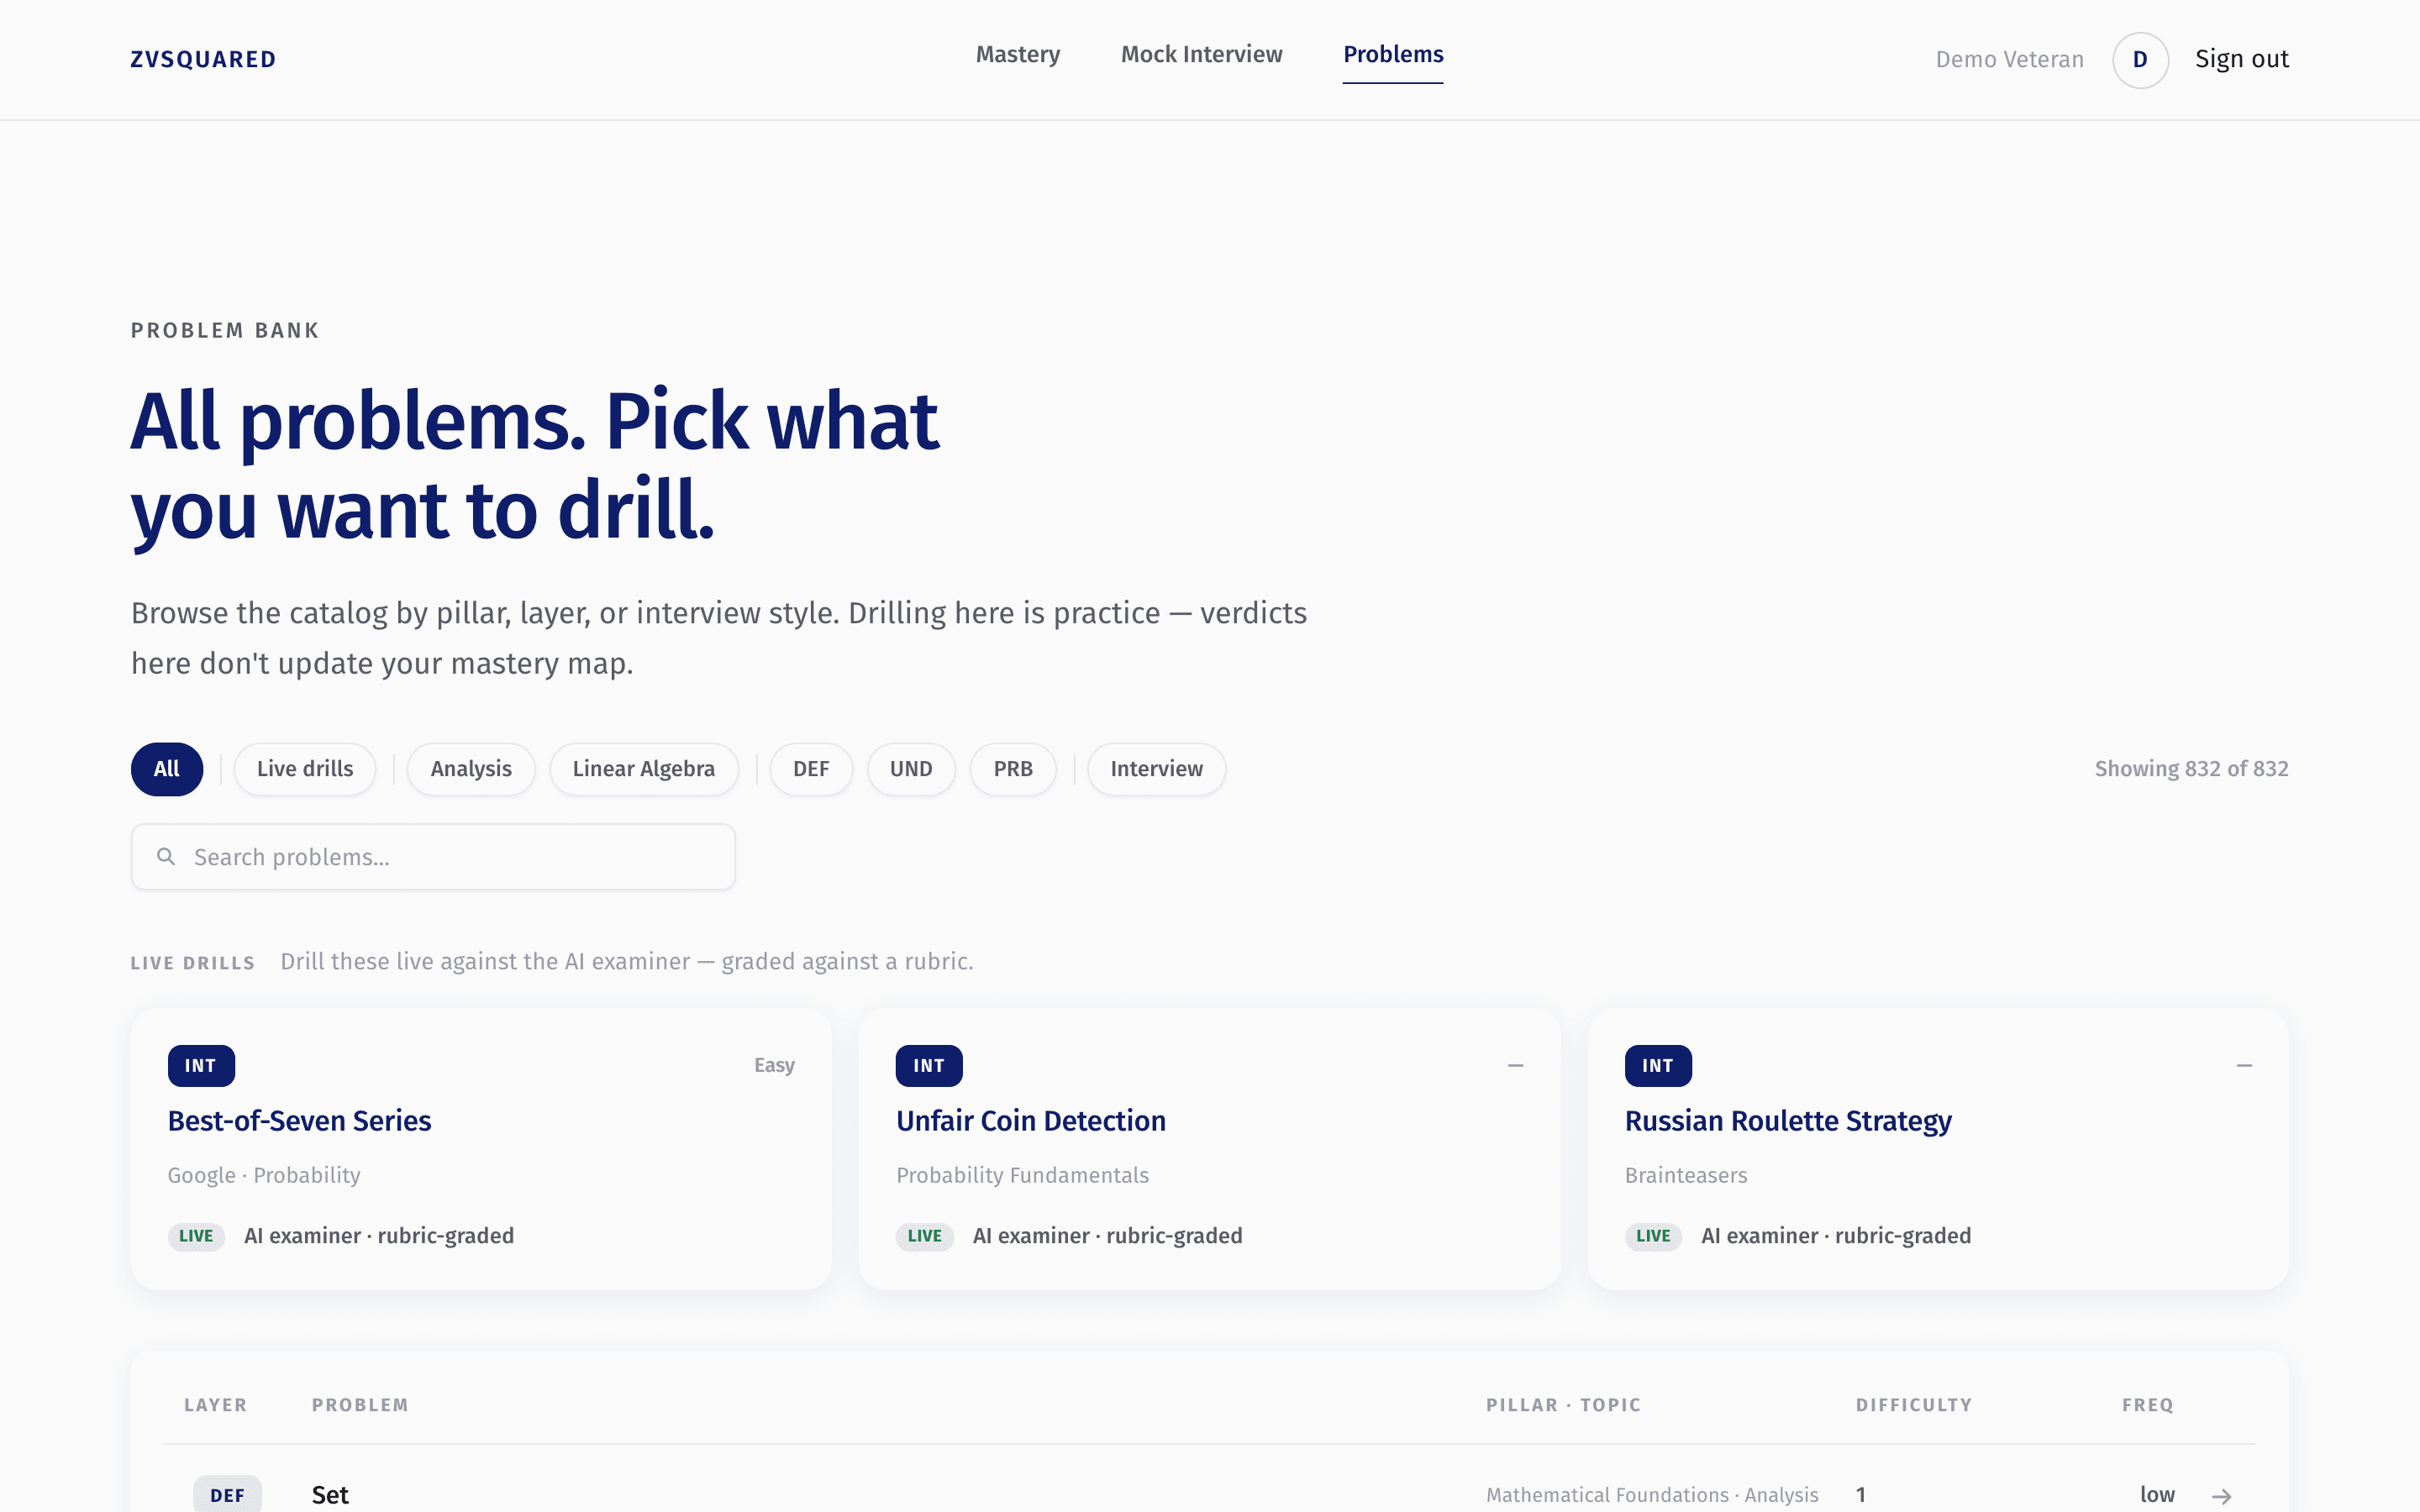Click the LAYER column header
The height and width of the screenshot is (1512, 2420).
[x=215, y=1404]
